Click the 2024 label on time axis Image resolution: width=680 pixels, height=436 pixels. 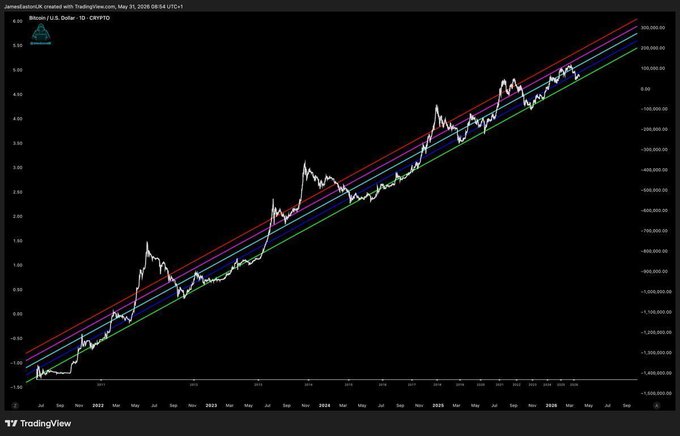(324, 406)
